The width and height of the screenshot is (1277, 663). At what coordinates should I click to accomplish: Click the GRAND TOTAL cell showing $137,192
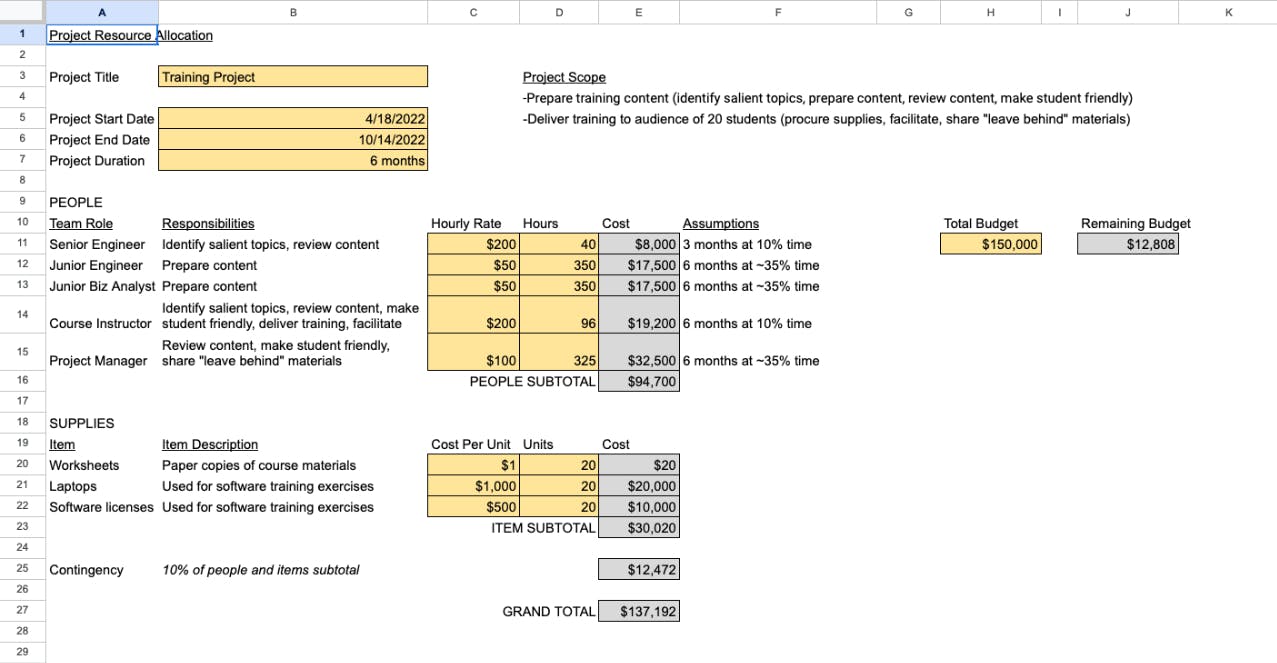638,610
